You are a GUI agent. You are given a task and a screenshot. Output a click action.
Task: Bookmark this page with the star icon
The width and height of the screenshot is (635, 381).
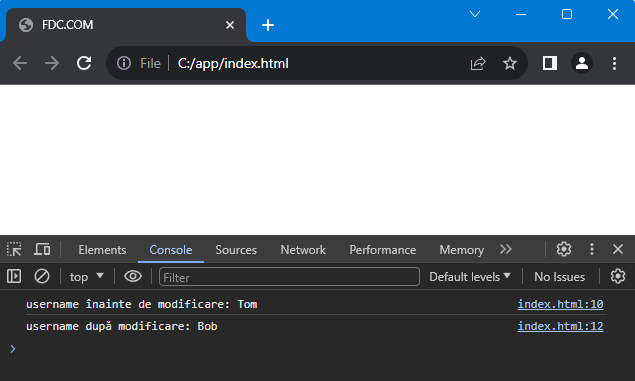tap(509, 64)
